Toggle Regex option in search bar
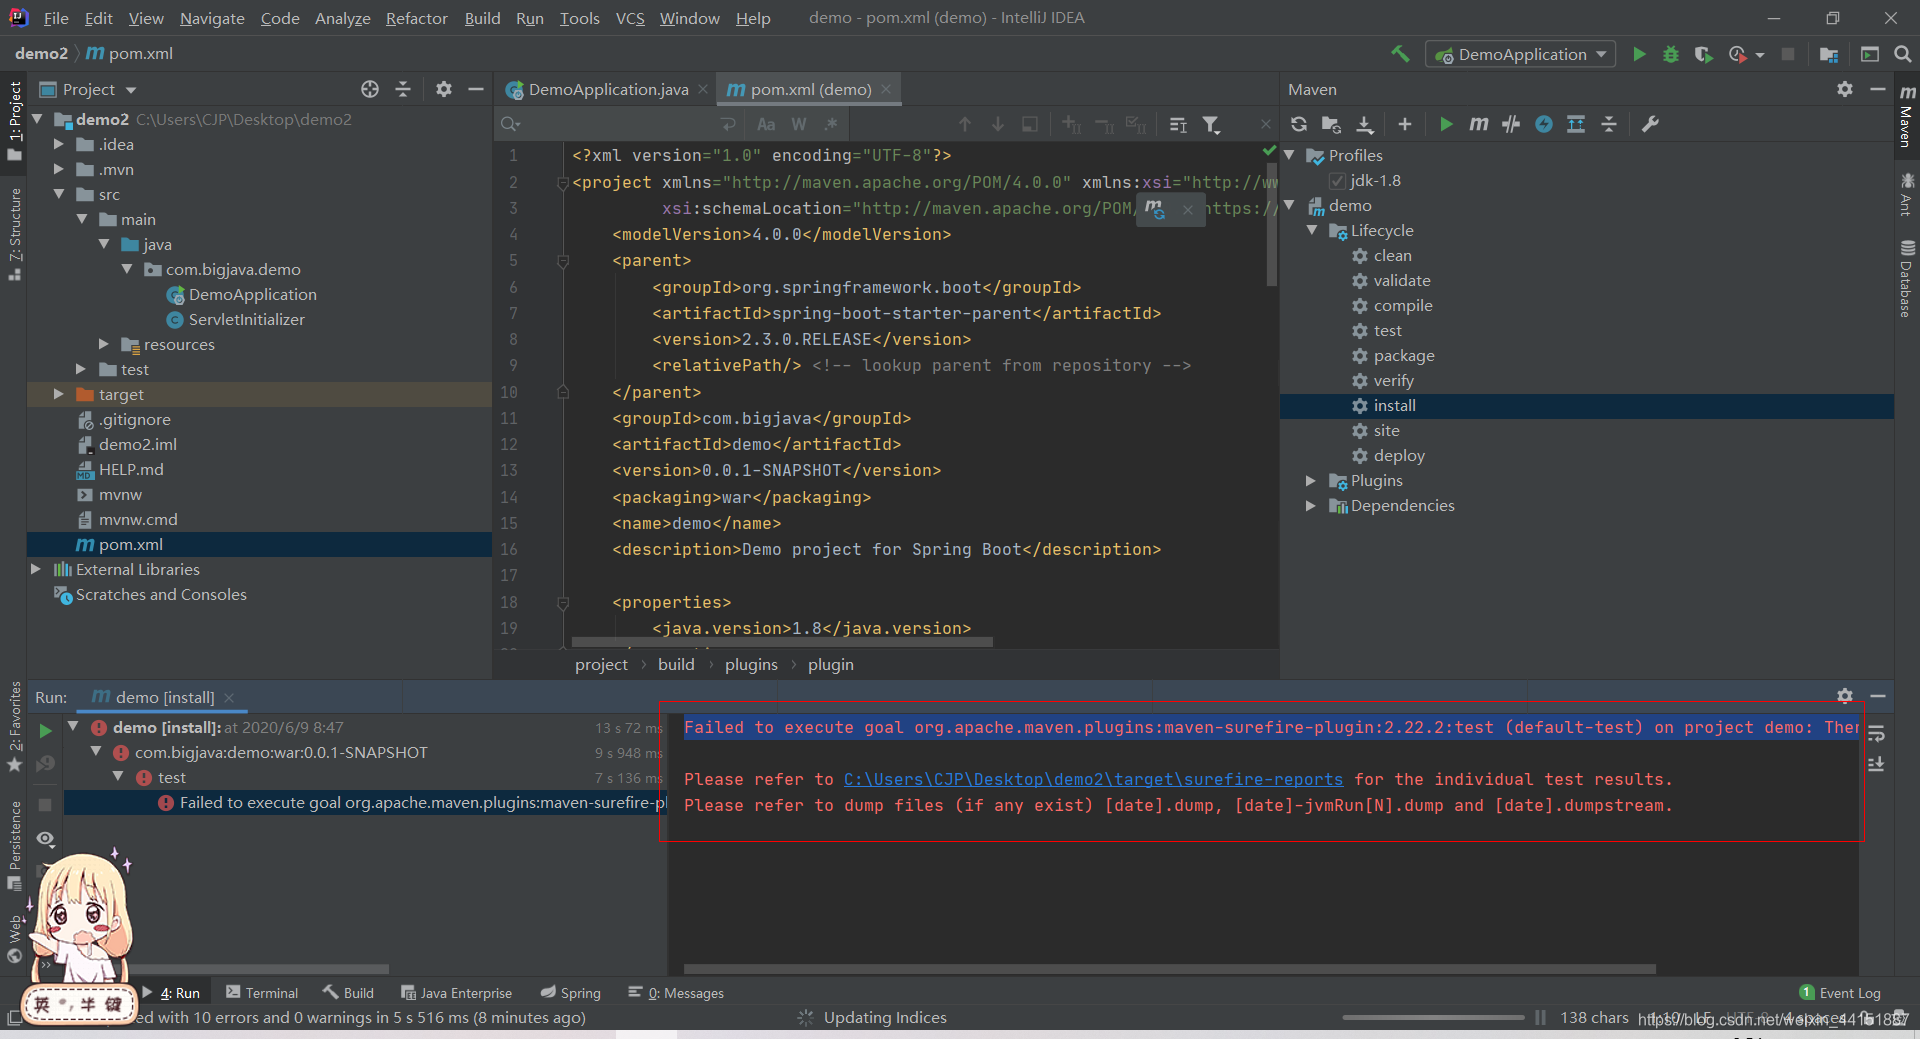 [x=830, y=124]
